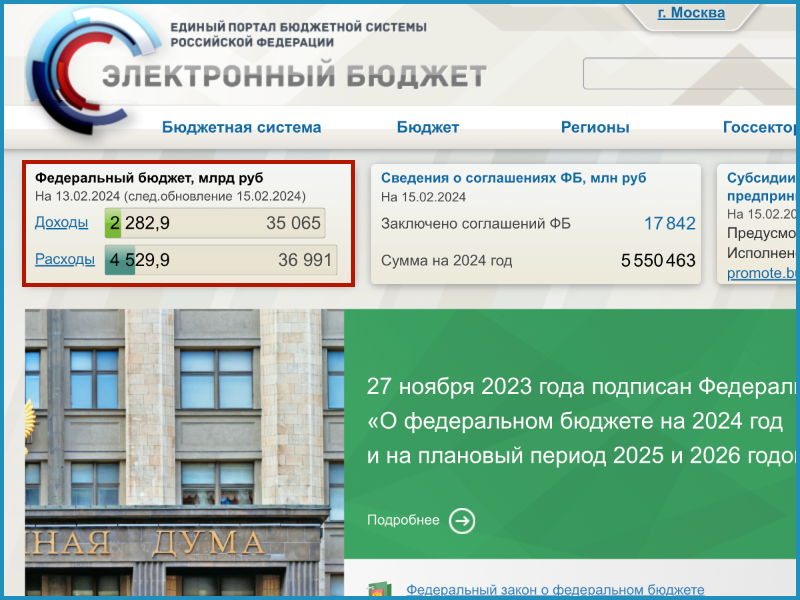This screenshot has width=800, height=600.
Task: Click the Расходы progress bar
Action: [x=118, y=258]
